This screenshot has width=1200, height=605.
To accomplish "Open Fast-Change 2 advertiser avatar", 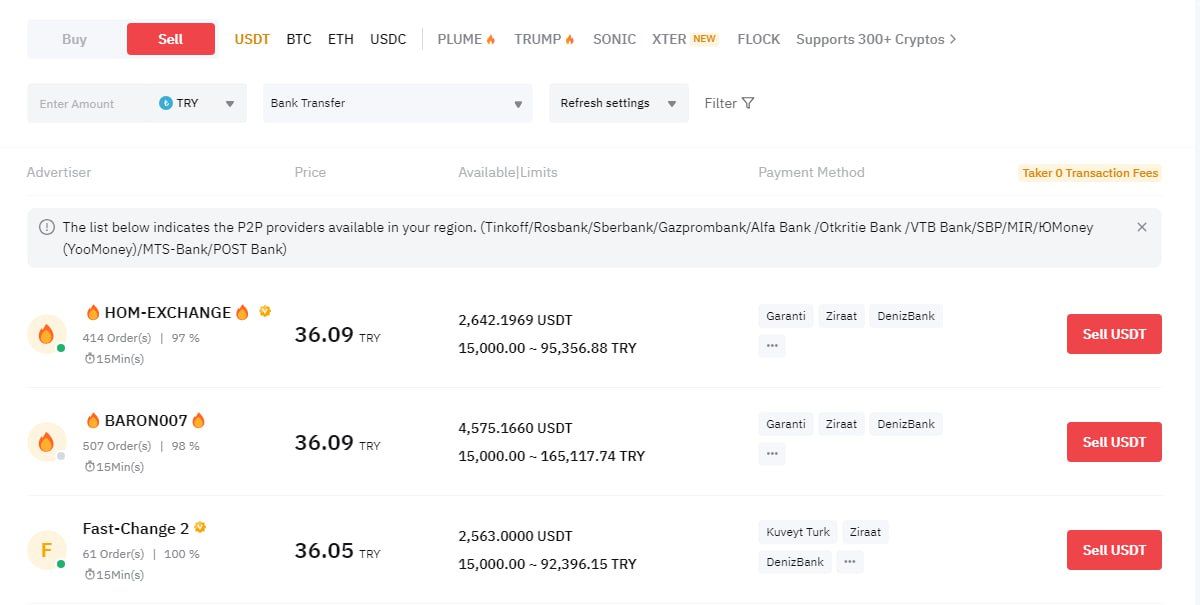I will (46, 550).
